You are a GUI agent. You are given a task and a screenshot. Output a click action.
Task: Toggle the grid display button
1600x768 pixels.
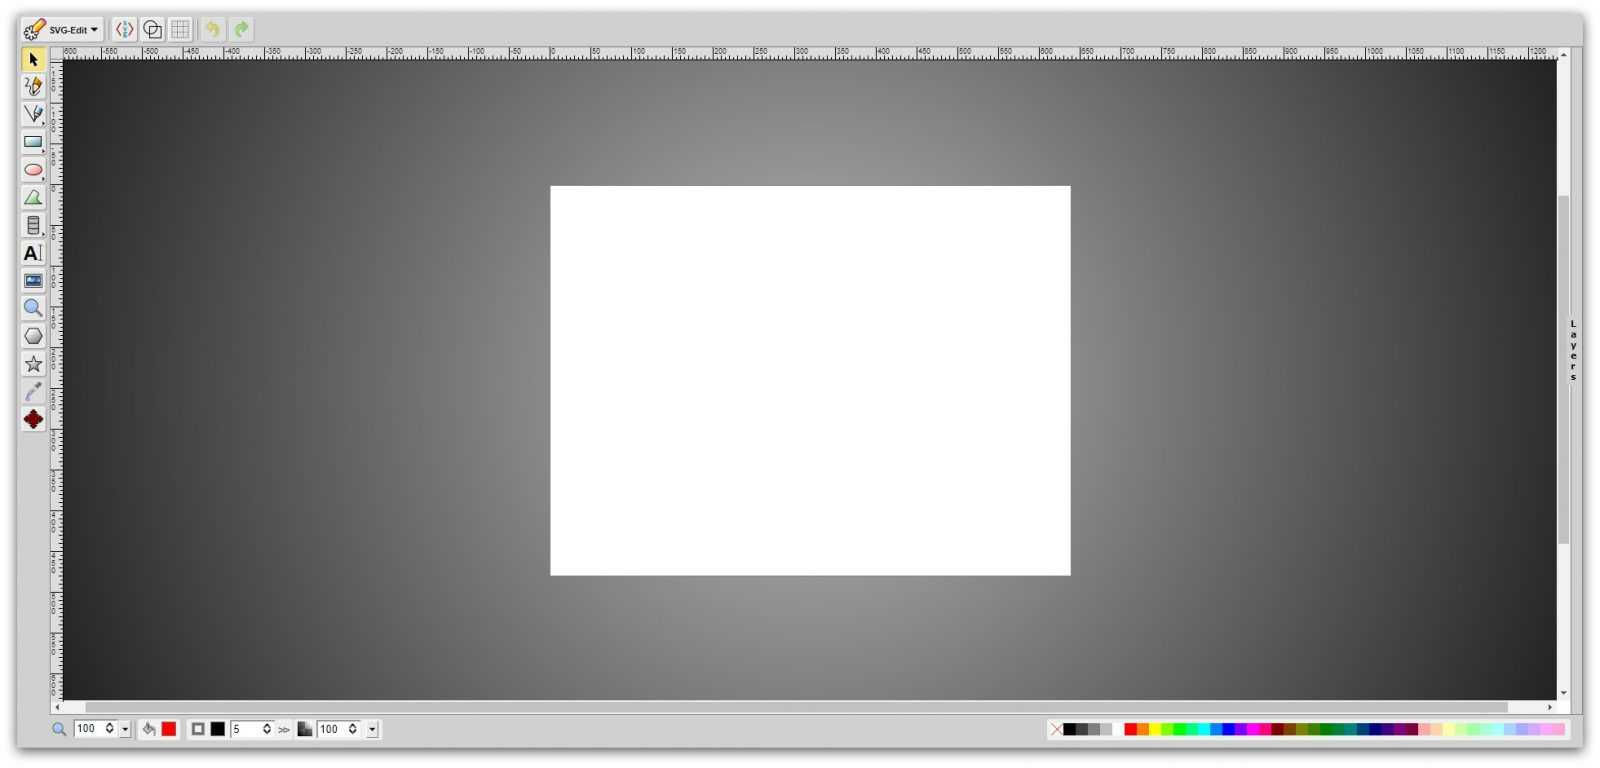[180, 30]
